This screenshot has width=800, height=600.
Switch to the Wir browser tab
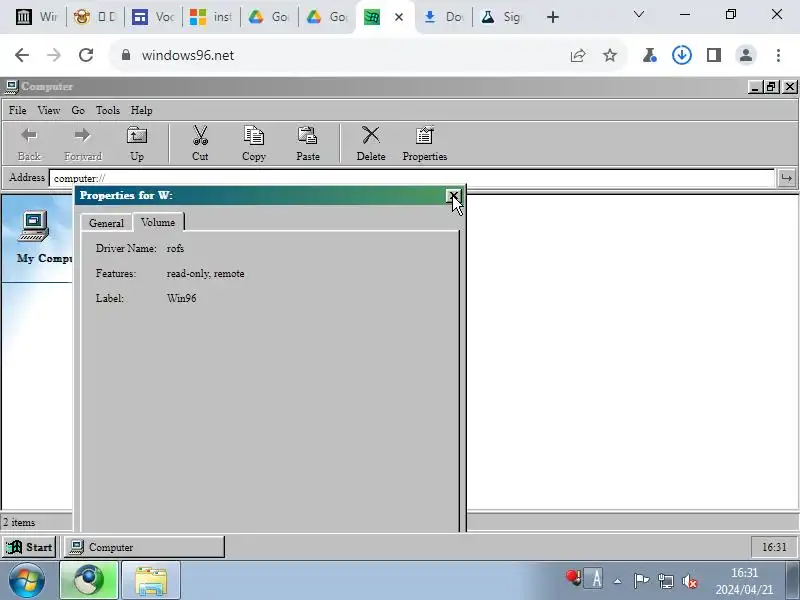pyautogui.click(x=37, y=17)
